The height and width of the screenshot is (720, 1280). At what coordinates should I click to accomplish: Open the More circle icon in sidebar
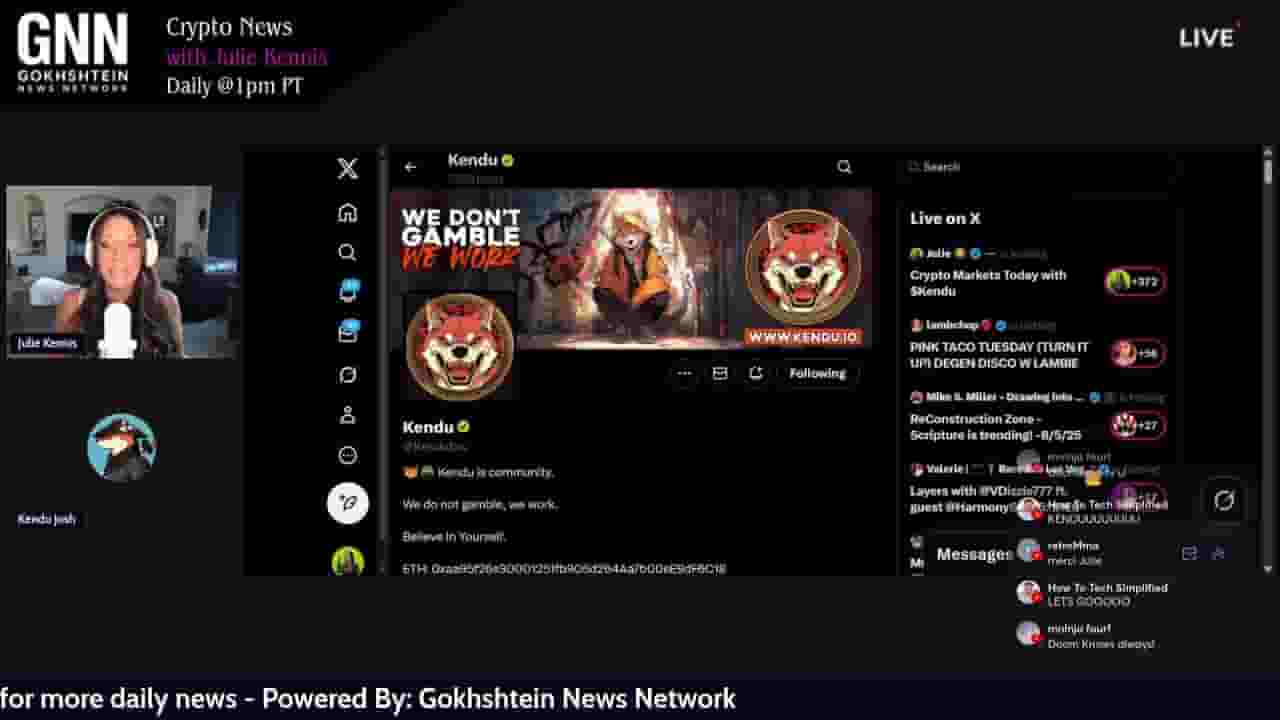(x=348, y=455)
